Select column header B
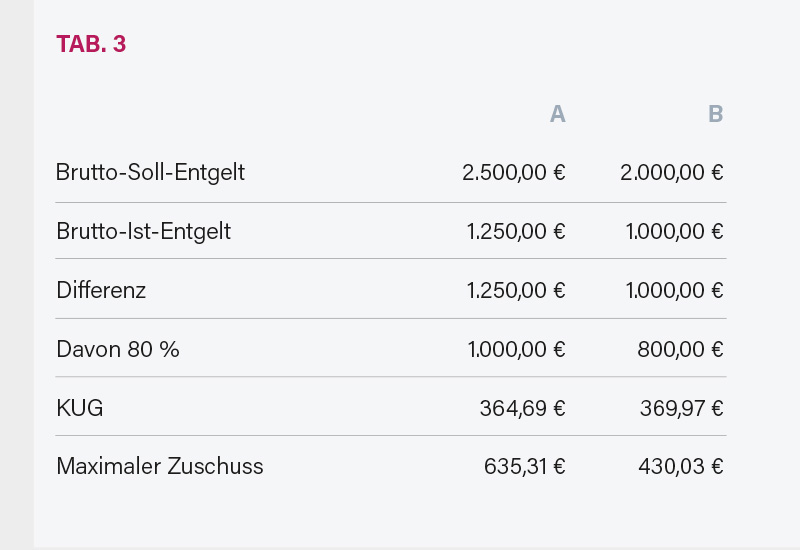The image size is (800, 550). pos(715,114)
